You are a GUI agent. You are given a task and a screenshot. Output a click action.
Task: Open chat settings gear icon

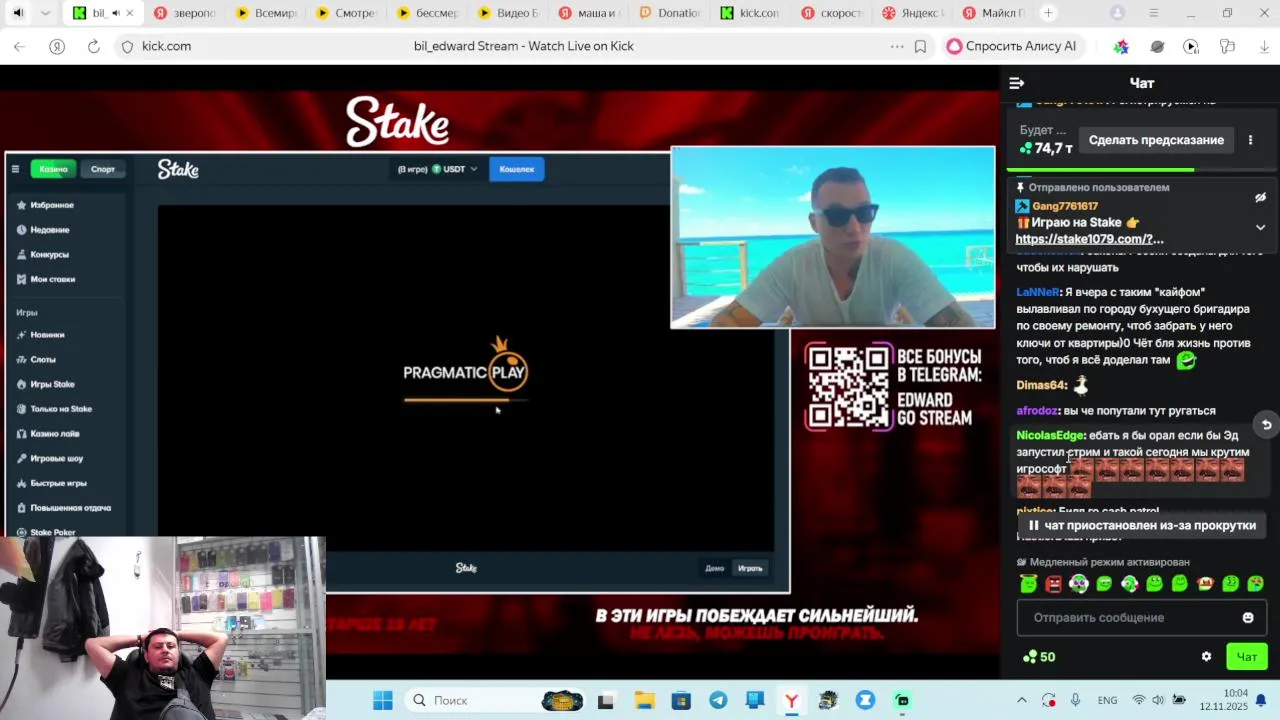pos(1206,657)
